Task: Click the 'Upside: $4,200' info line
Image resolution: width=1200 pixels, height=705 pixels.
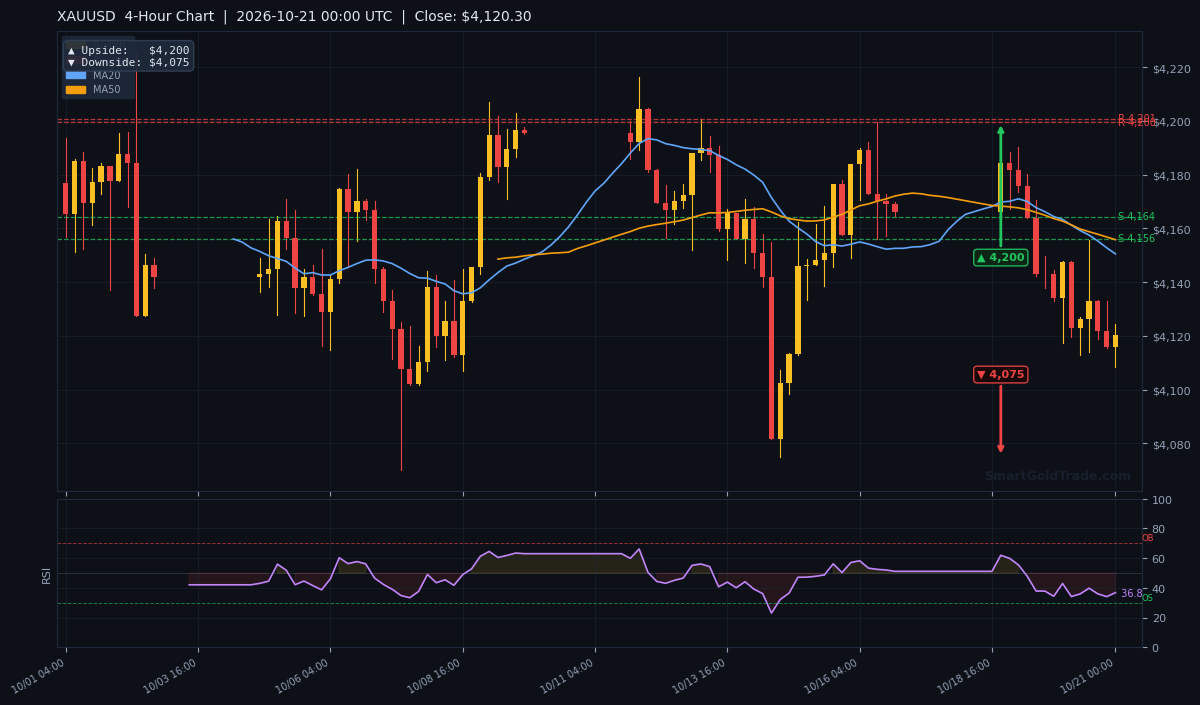Action: 128,50
